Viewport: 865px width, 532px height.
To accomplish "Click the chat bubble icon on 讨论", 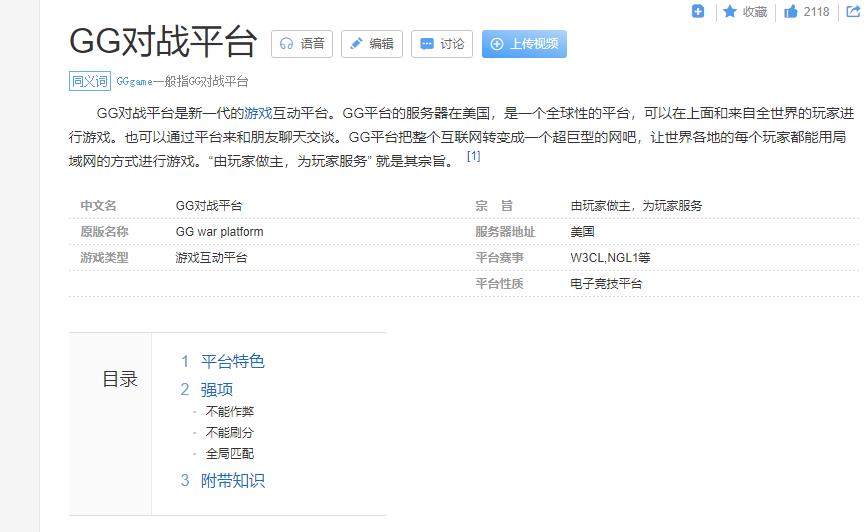I will pos(427,44).
